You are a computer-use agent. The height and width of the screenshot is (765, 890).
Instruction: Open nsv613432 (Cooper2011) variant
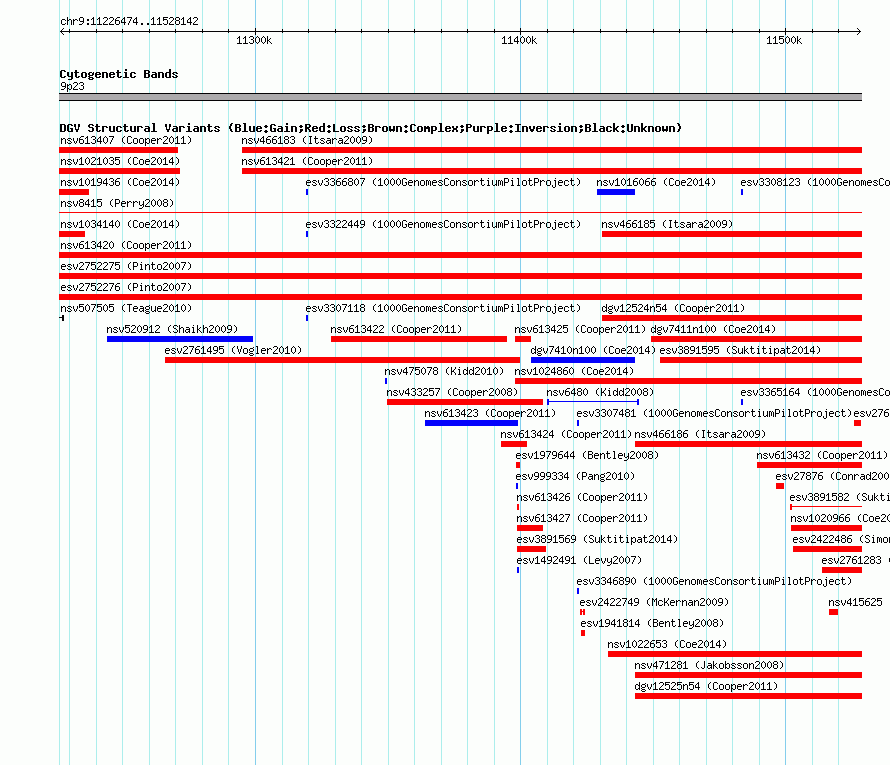pos(822,455)
